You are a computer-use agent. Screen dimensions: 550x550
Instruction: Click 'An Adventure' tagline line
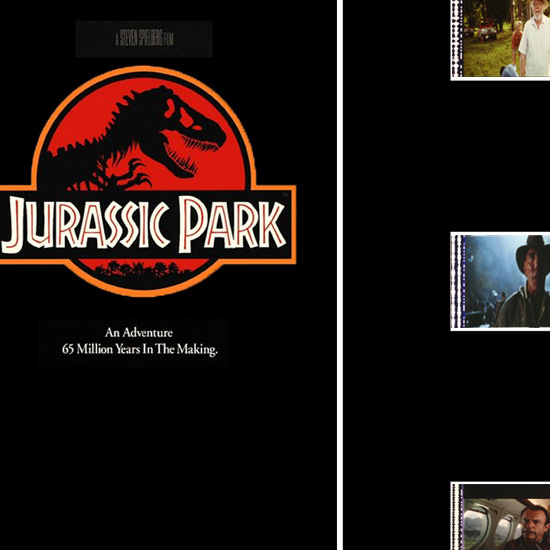(x=139, y=333)
